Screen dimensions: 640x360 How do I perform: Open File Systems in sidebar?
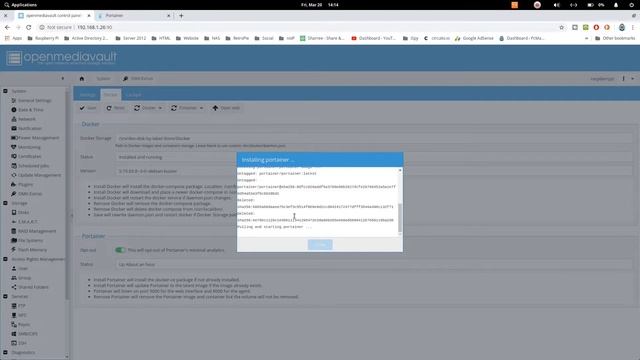click(29, 240)
